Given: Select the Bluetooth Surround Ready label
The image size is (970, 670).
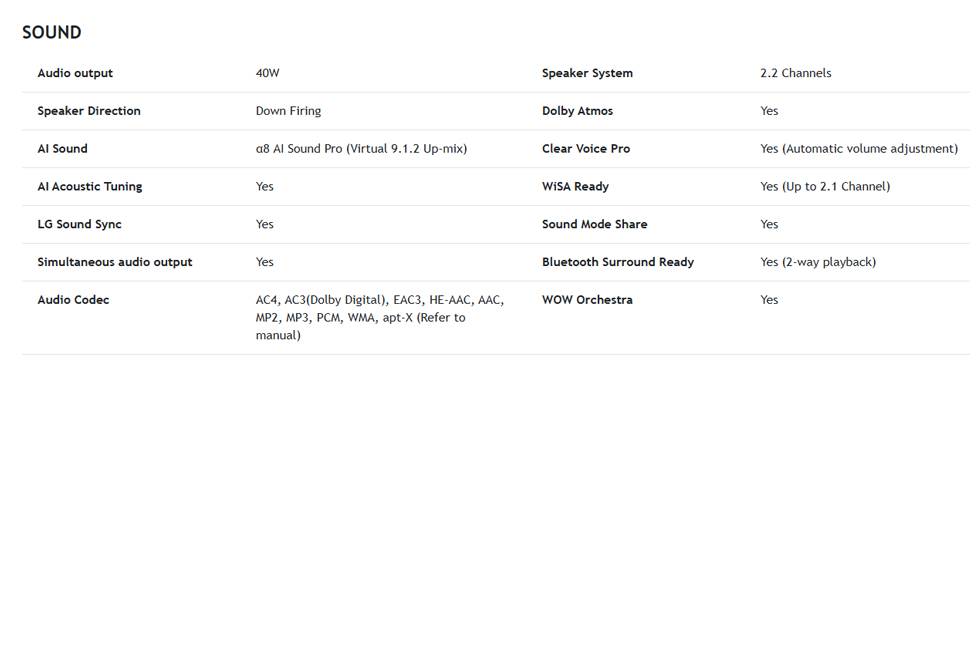Looking at the screenshot, I should tap(618, 262).
